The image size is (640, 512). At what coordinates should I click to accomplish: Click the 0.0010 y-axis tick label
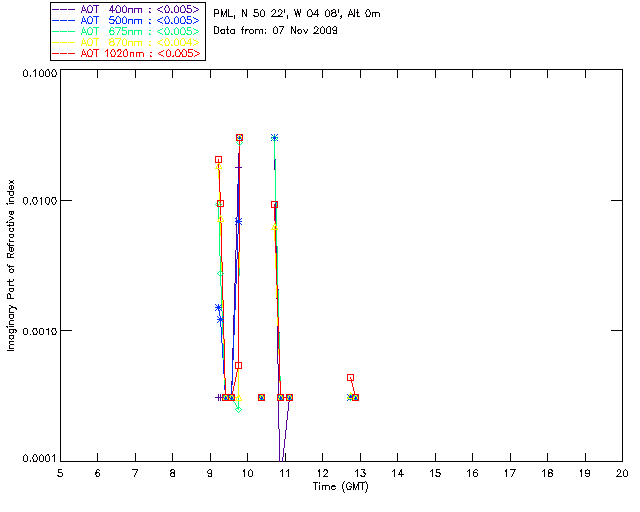point(40,331)
